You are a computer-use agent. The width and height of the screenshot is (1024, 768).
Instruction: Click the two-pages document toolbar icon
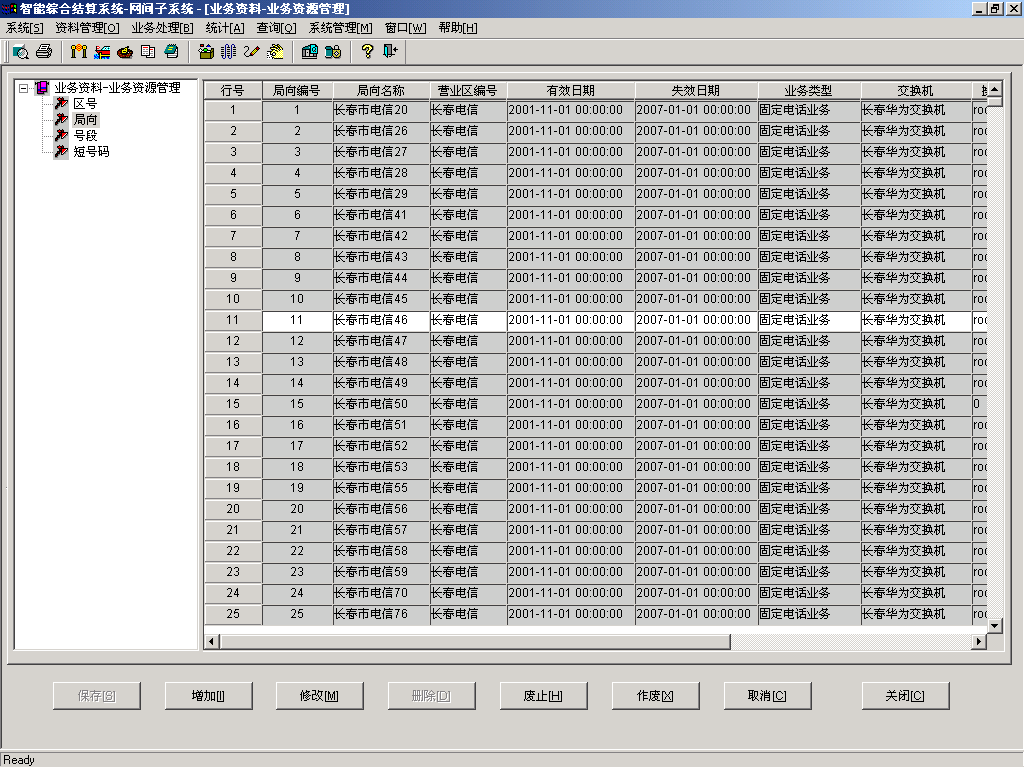[148, 51]
